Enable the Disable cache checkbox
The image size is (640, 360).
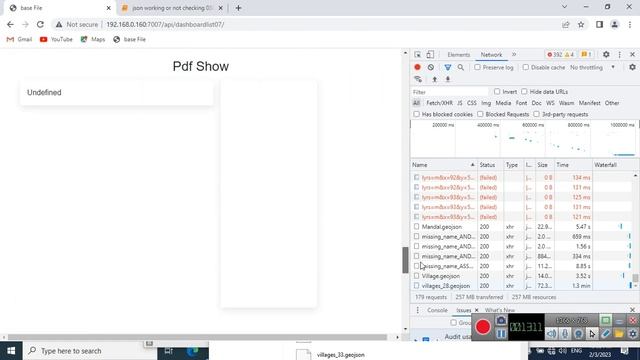click(x=526, y=67)
